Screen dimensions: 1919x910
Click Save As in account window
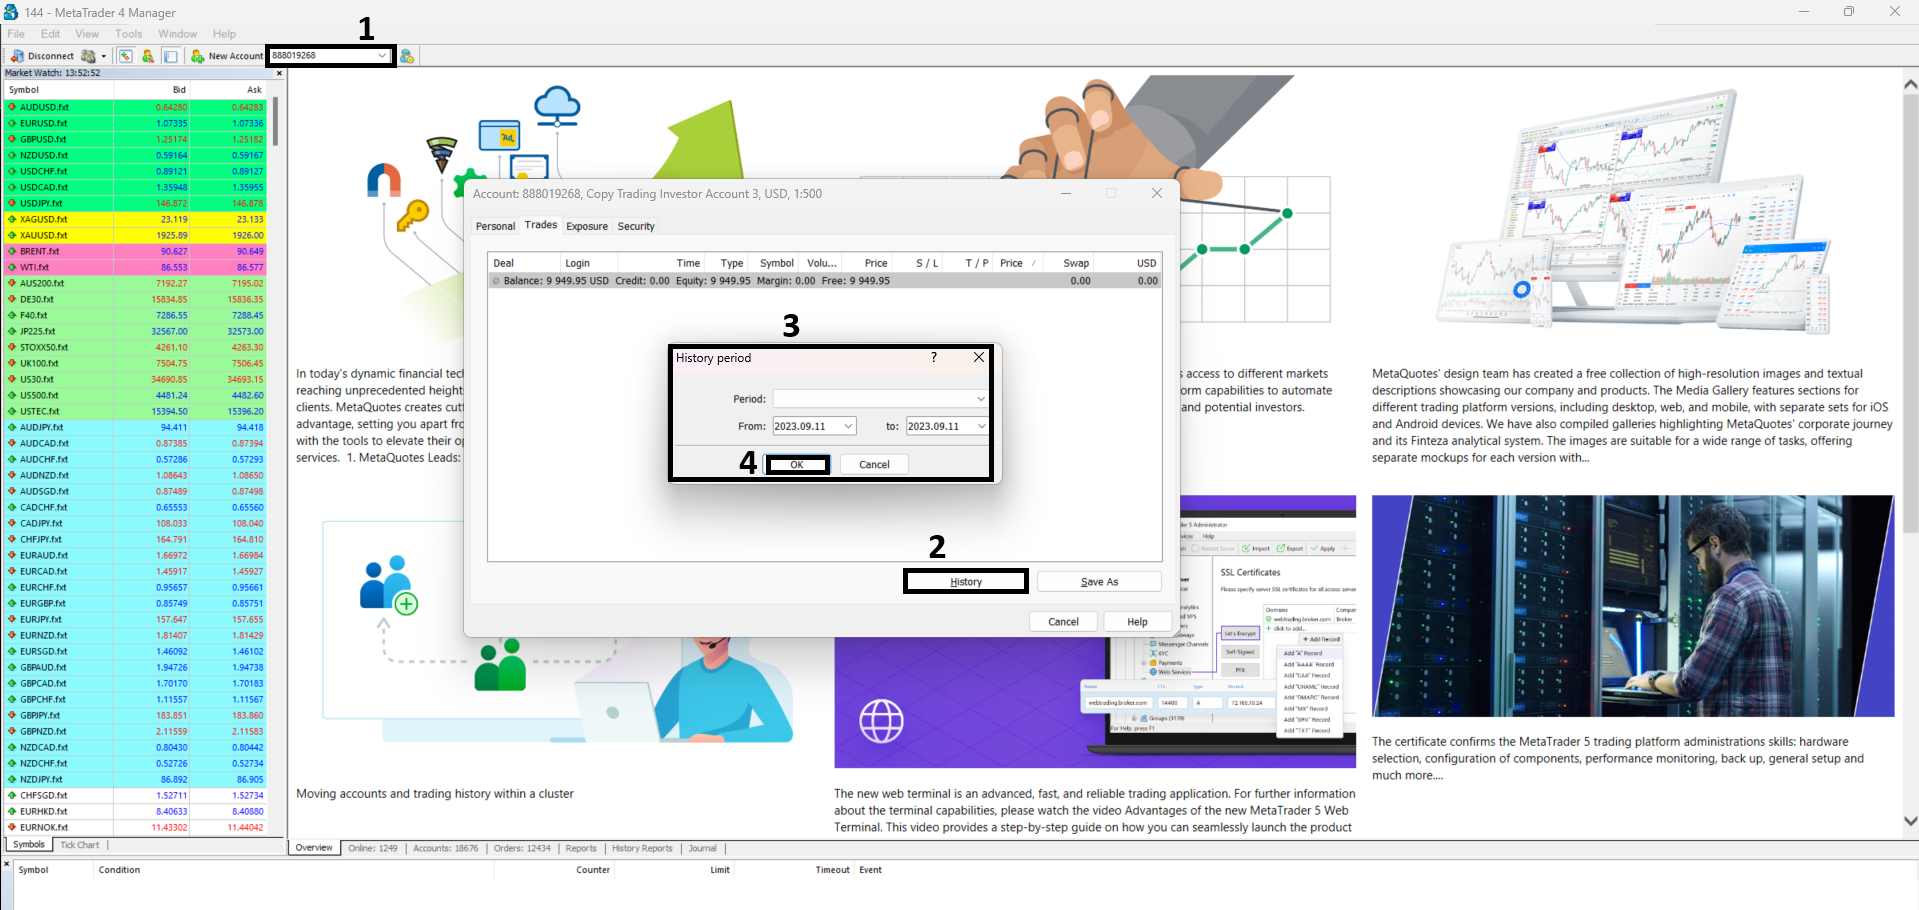pyautogui.click(x=1099, y=581)
